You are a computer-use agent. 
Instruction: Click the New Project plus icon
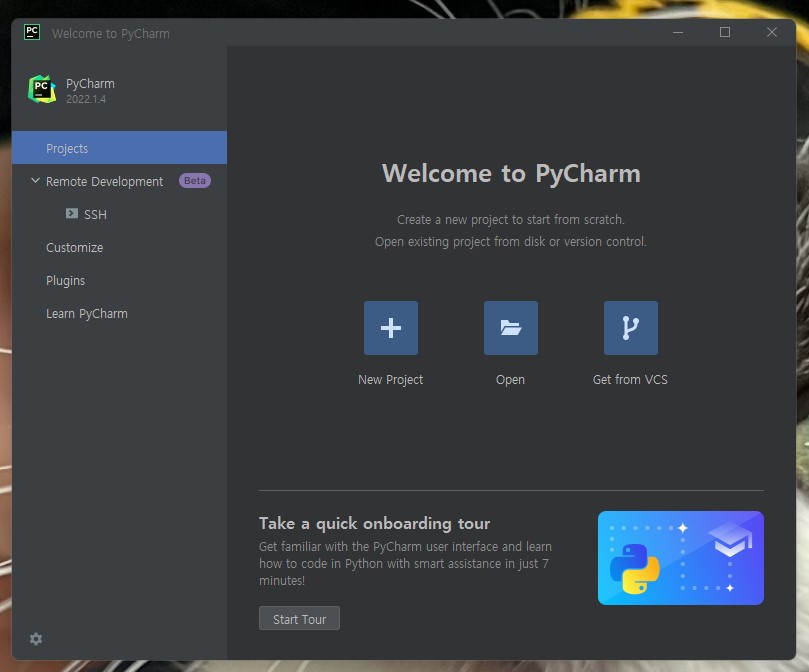[391, 328]
